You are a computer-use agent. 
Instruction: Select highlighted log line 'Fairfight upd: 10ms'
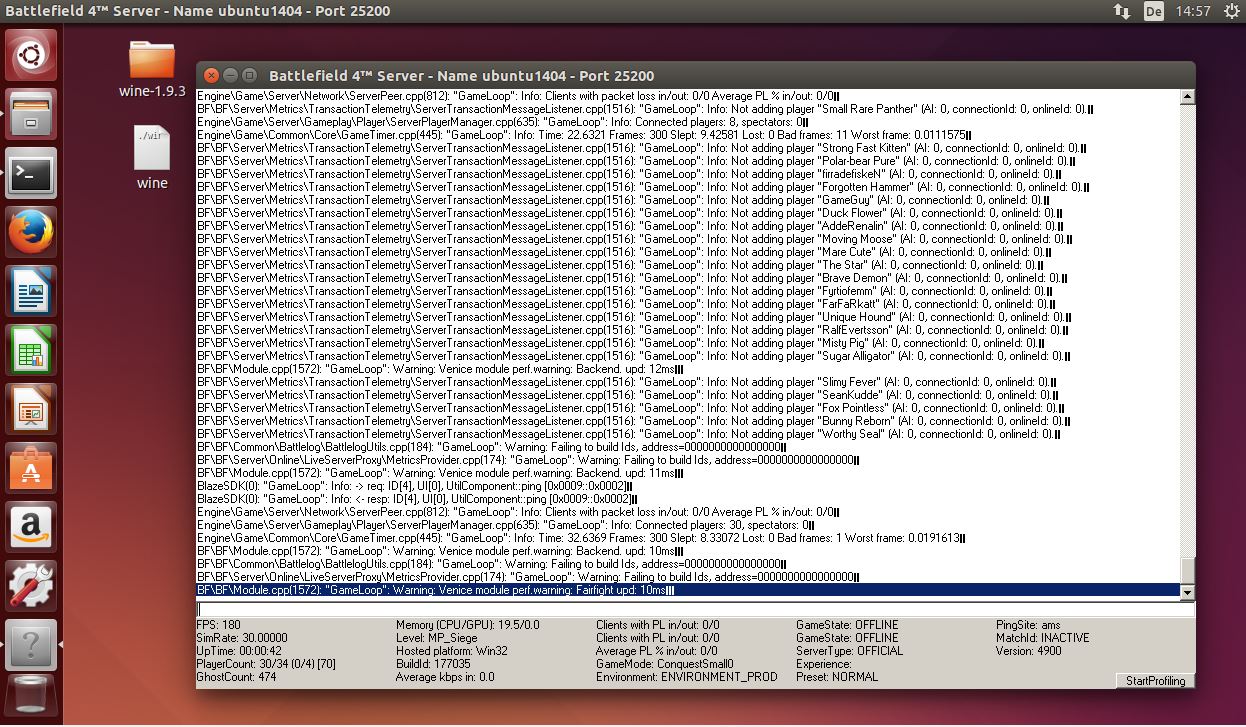[688, 590]
